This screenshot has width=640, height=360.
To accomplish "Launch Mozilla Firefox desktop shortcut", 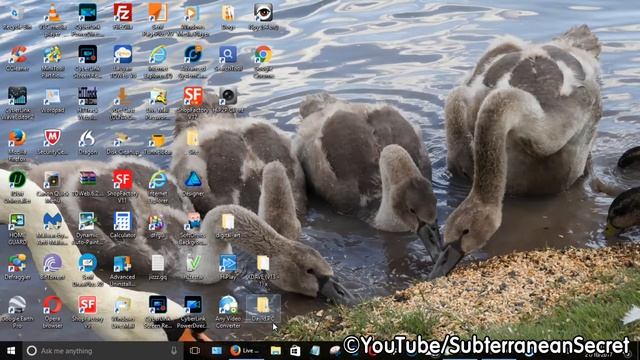I will (x=17, y=144).
